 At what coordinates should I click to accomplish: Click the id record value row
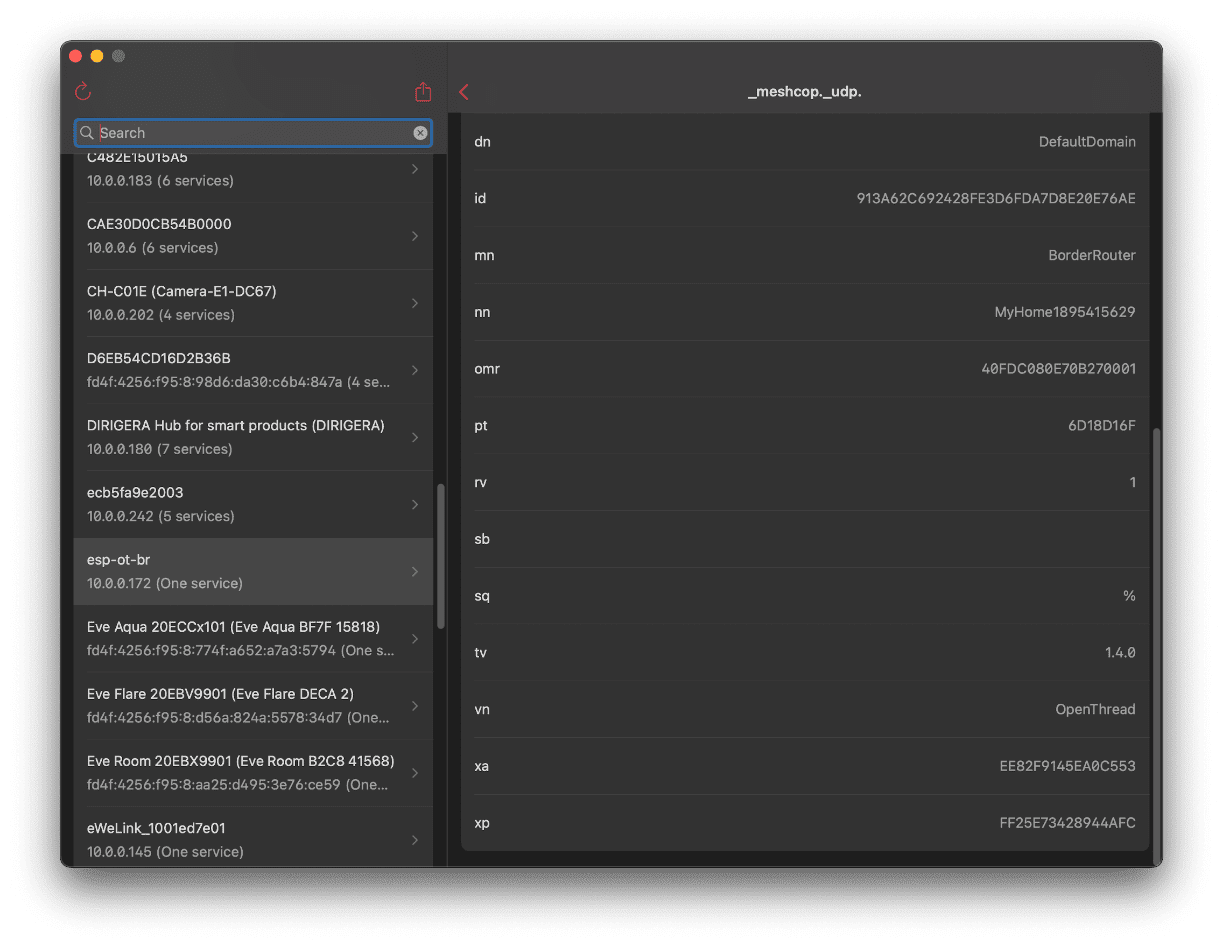[x=804, y=199]
